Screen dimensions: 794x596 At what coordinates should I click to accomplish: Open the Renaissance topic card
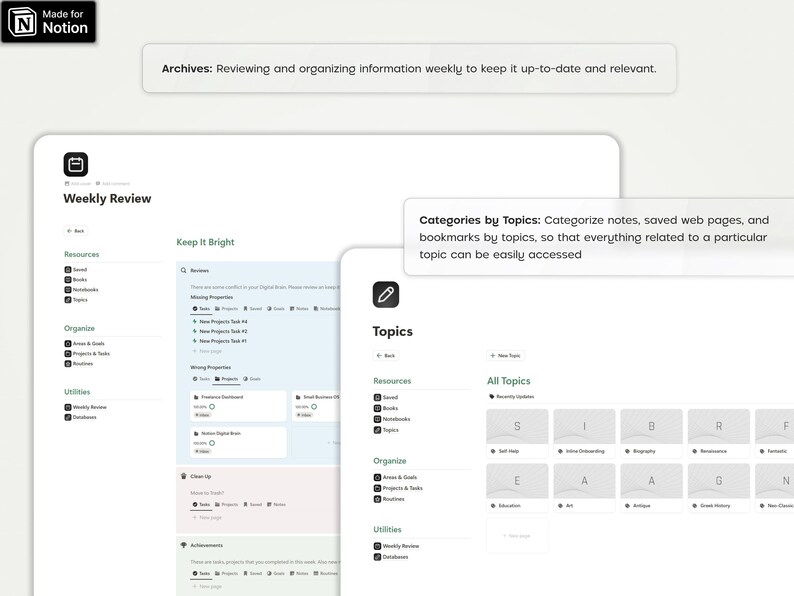coord(719,433)
